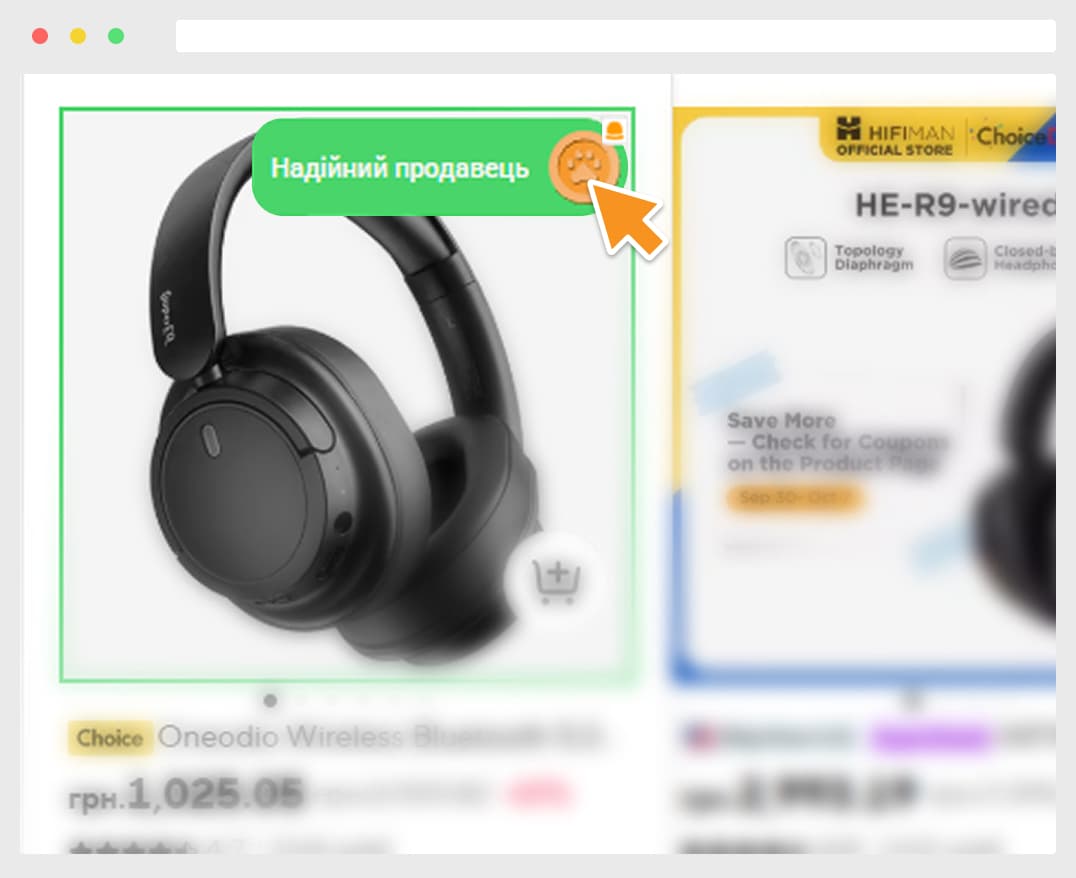Select the first carousel dot under Oneodio image
The width and height of the screenshot is (1076, 878).
[270, 700]
